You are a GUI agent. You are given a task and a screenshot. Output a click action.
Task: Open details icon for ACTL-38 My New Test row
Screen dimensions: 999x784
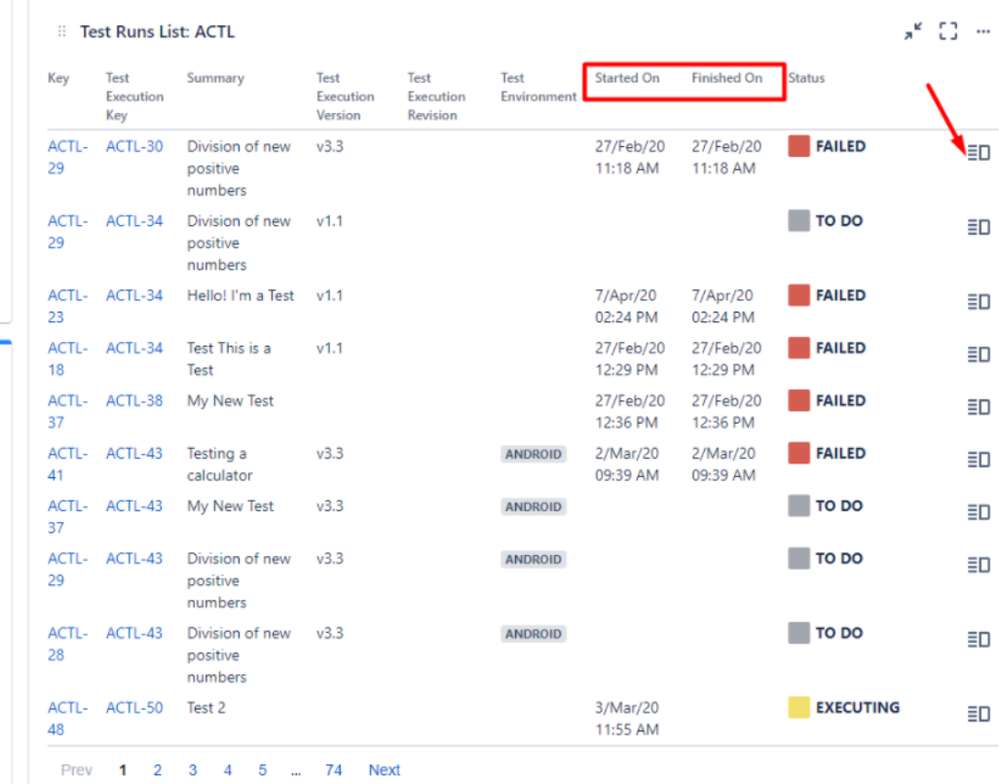click(979, 407)
